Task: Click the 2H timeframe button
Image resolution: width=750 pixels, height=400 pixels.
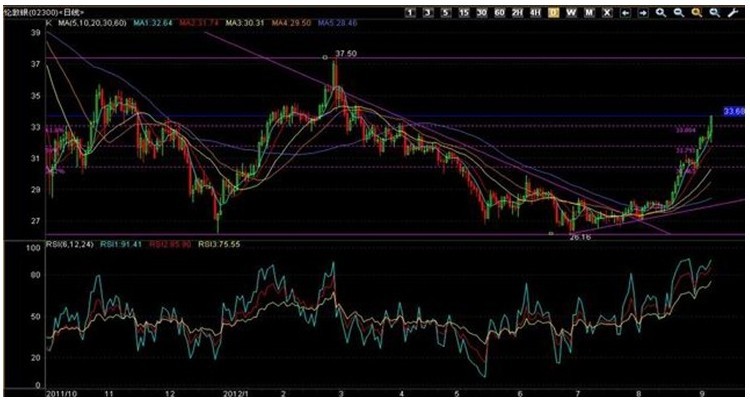Action: tap(515, 12)
